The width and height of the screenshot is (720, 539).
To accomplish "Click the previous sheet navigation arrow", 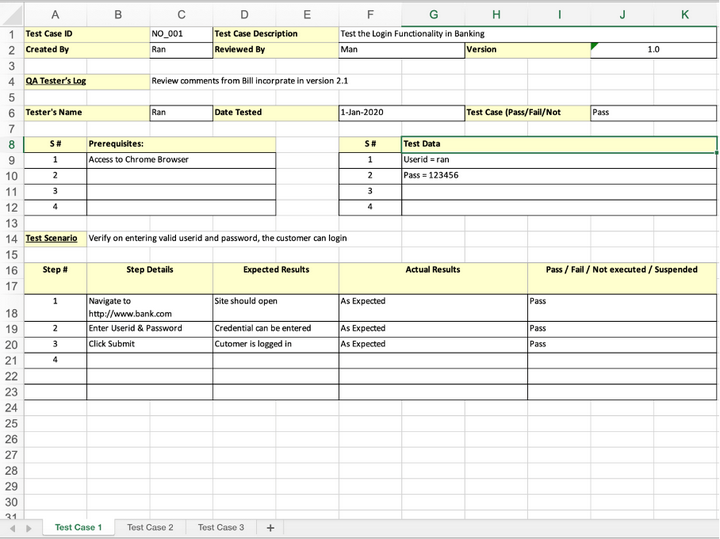I will coord(13,528).
